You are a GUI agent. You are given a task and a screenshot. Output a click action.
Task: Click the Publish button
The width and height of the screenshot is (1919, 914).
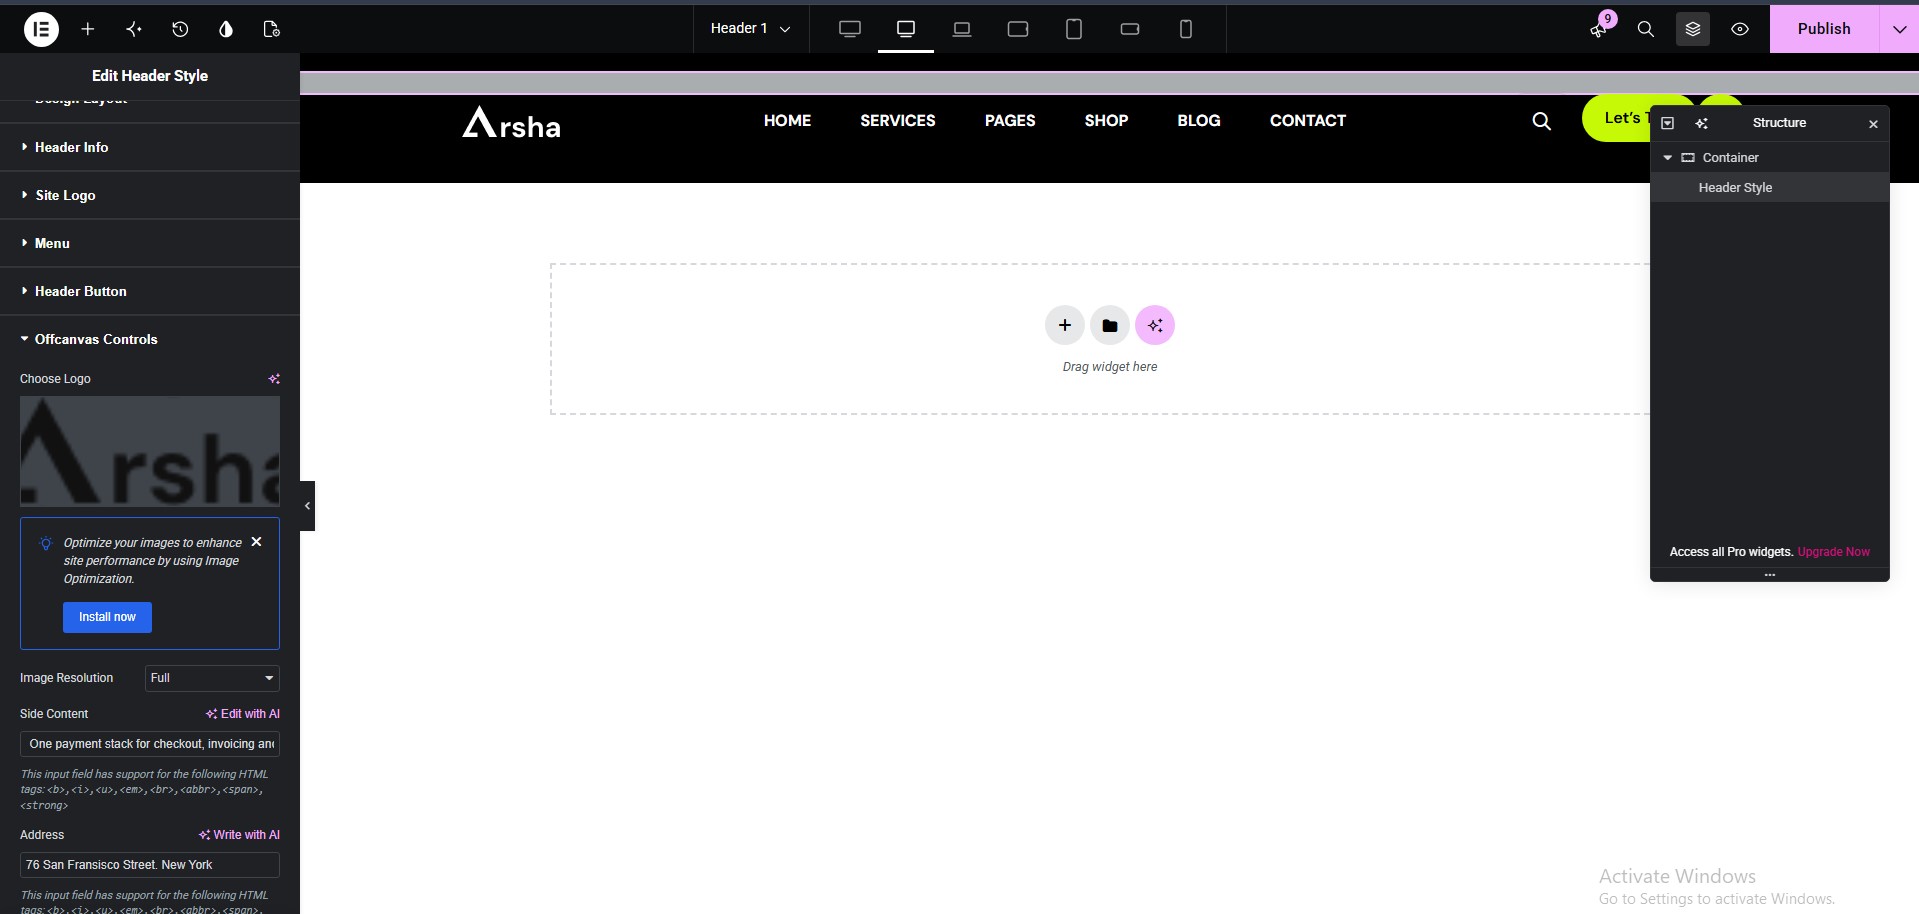pyautogui.click(x=1824, y=29)
